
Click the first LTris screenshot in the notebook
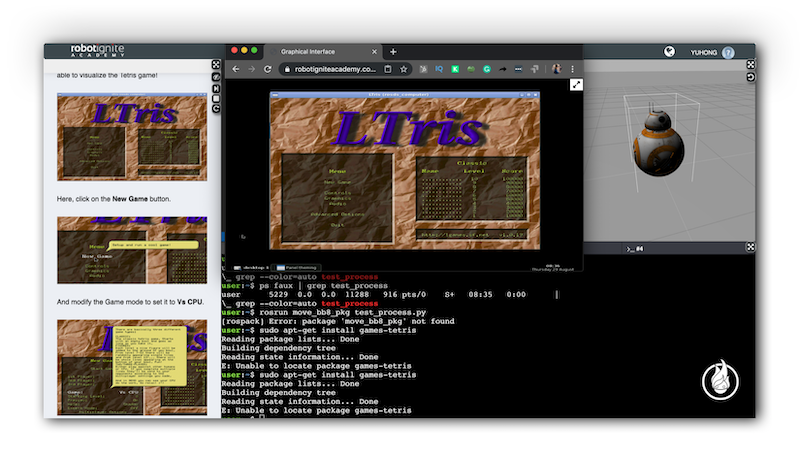pos(132,137)
